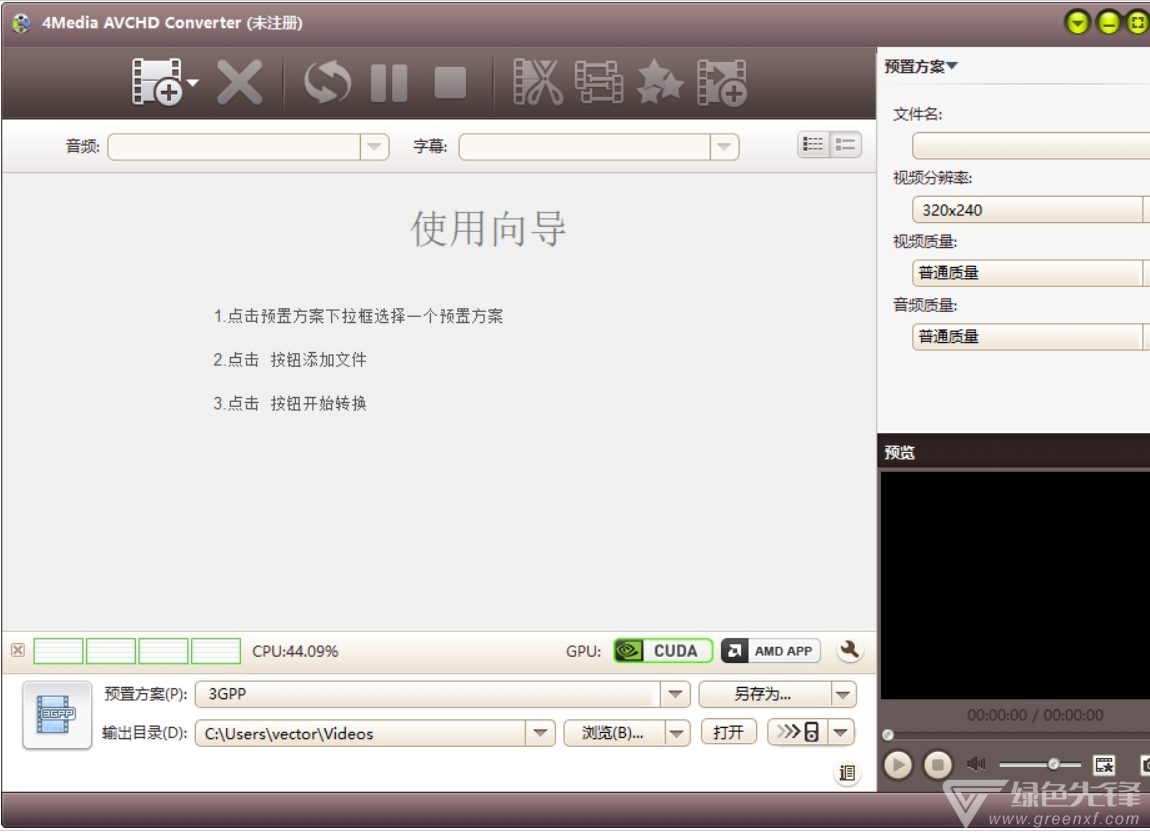The height and width of the screenshot is (833, 1150).
Task: Mute the preview speaker icon
Action: click(x=975, y=765)
